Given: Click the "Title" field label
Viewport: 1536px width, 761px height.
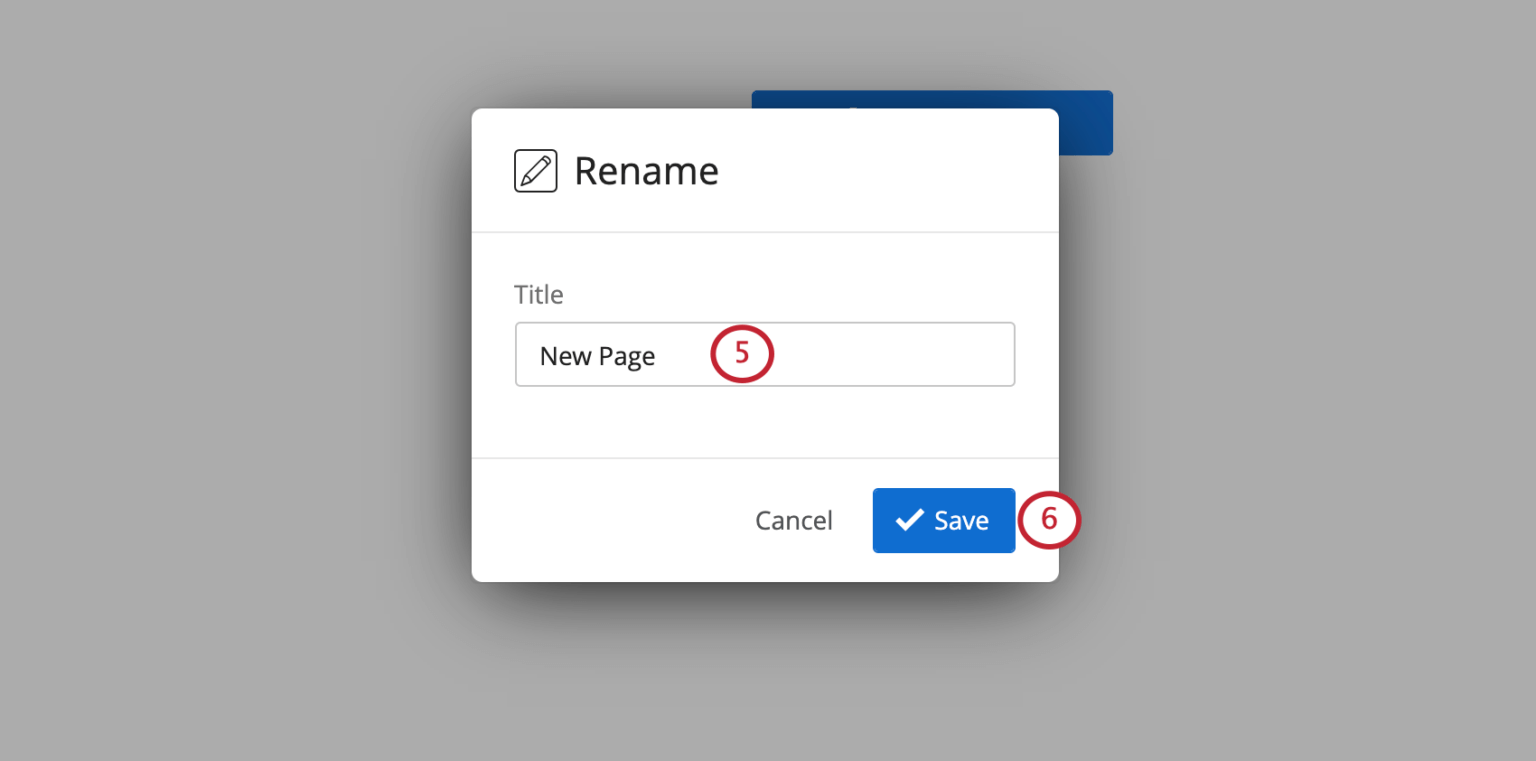Looking at the screenshot, I should [538, 295].
